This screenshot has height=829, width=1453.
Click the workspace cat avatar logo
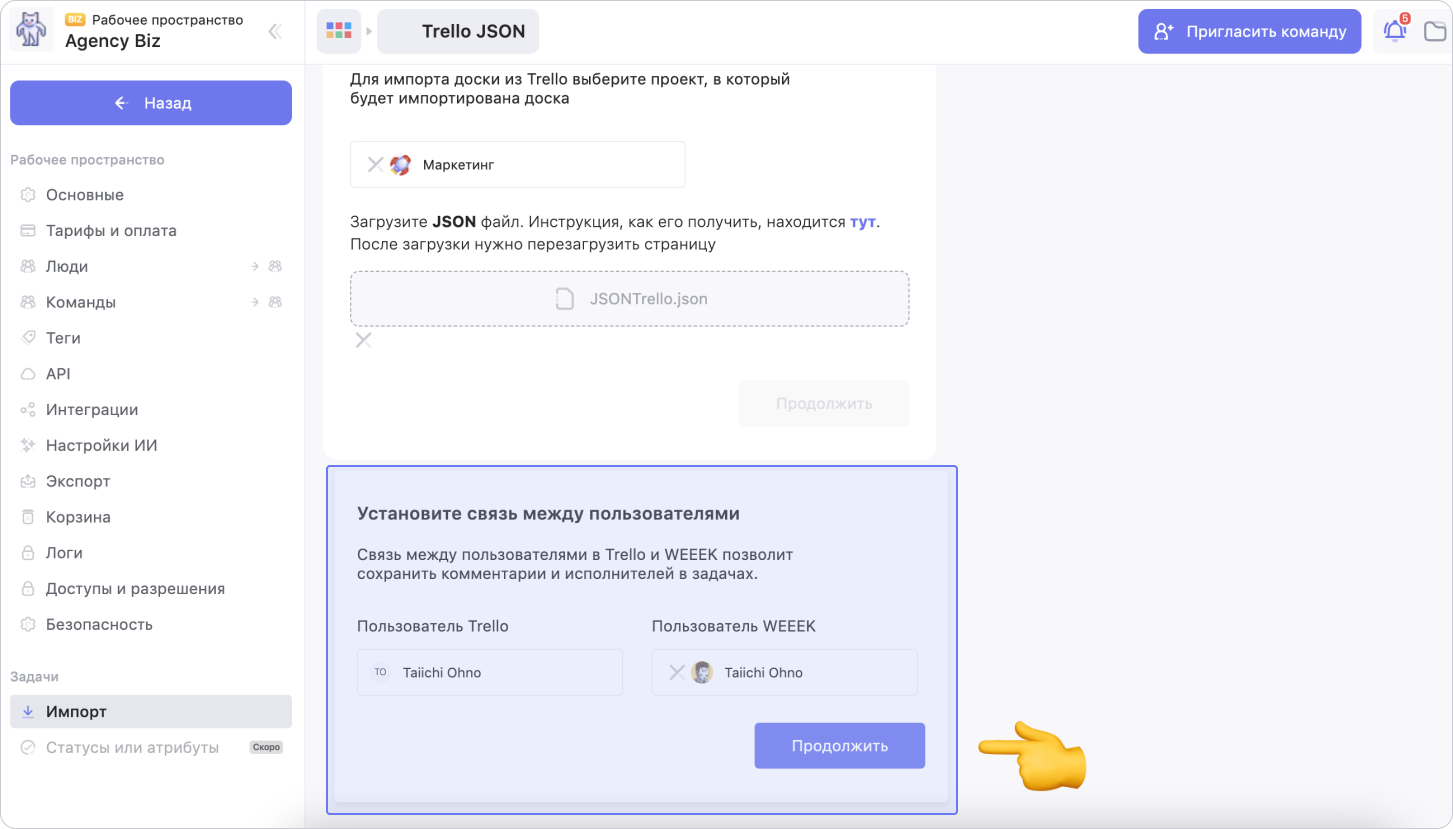[31, 31]
